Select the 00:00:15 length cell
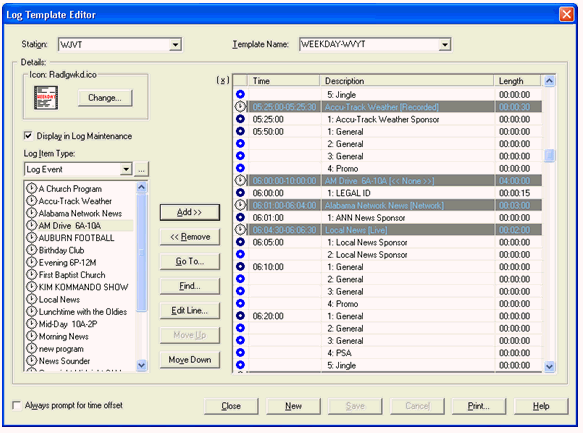 click(x=518, y=193)
